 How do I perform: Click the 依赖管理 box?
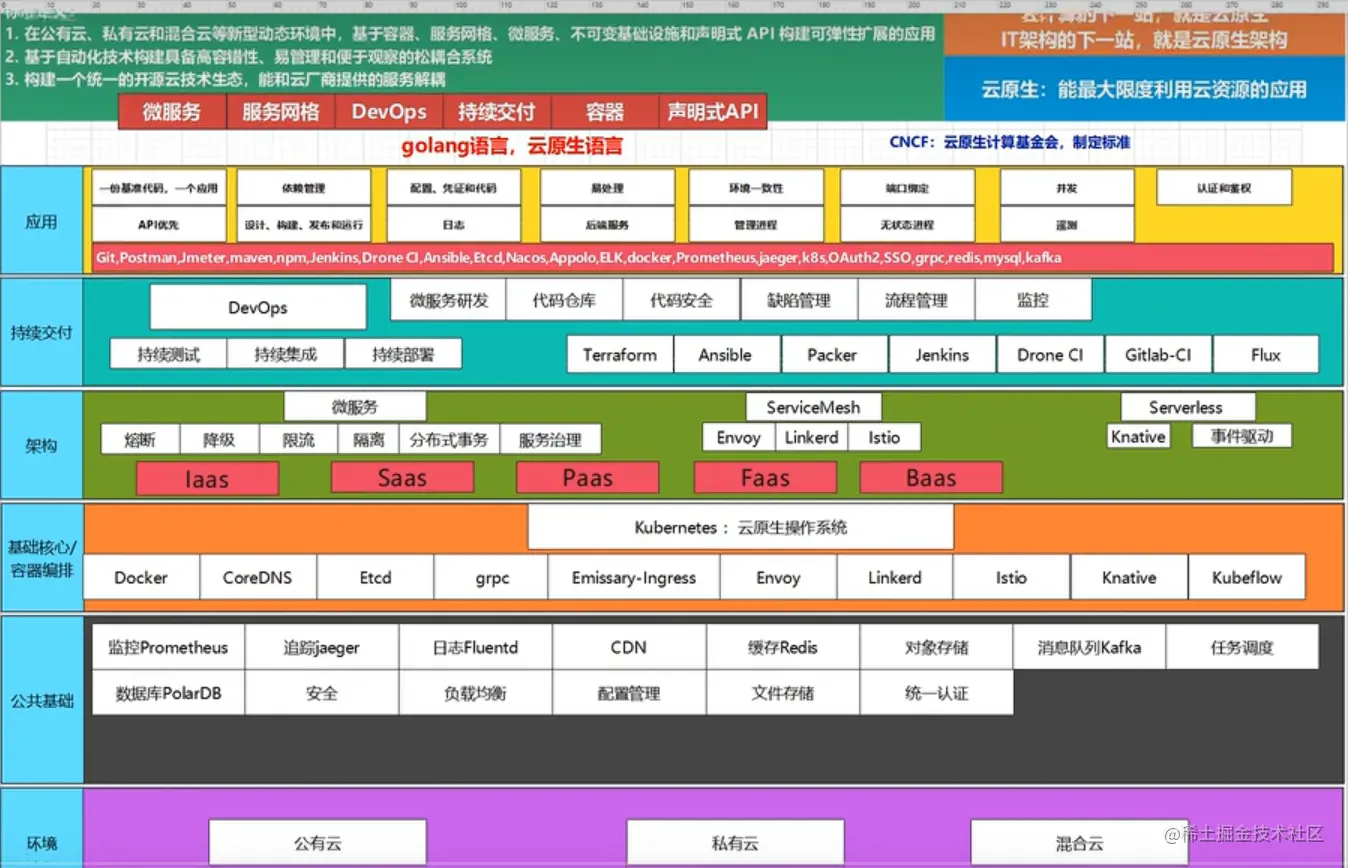point(304,188)
